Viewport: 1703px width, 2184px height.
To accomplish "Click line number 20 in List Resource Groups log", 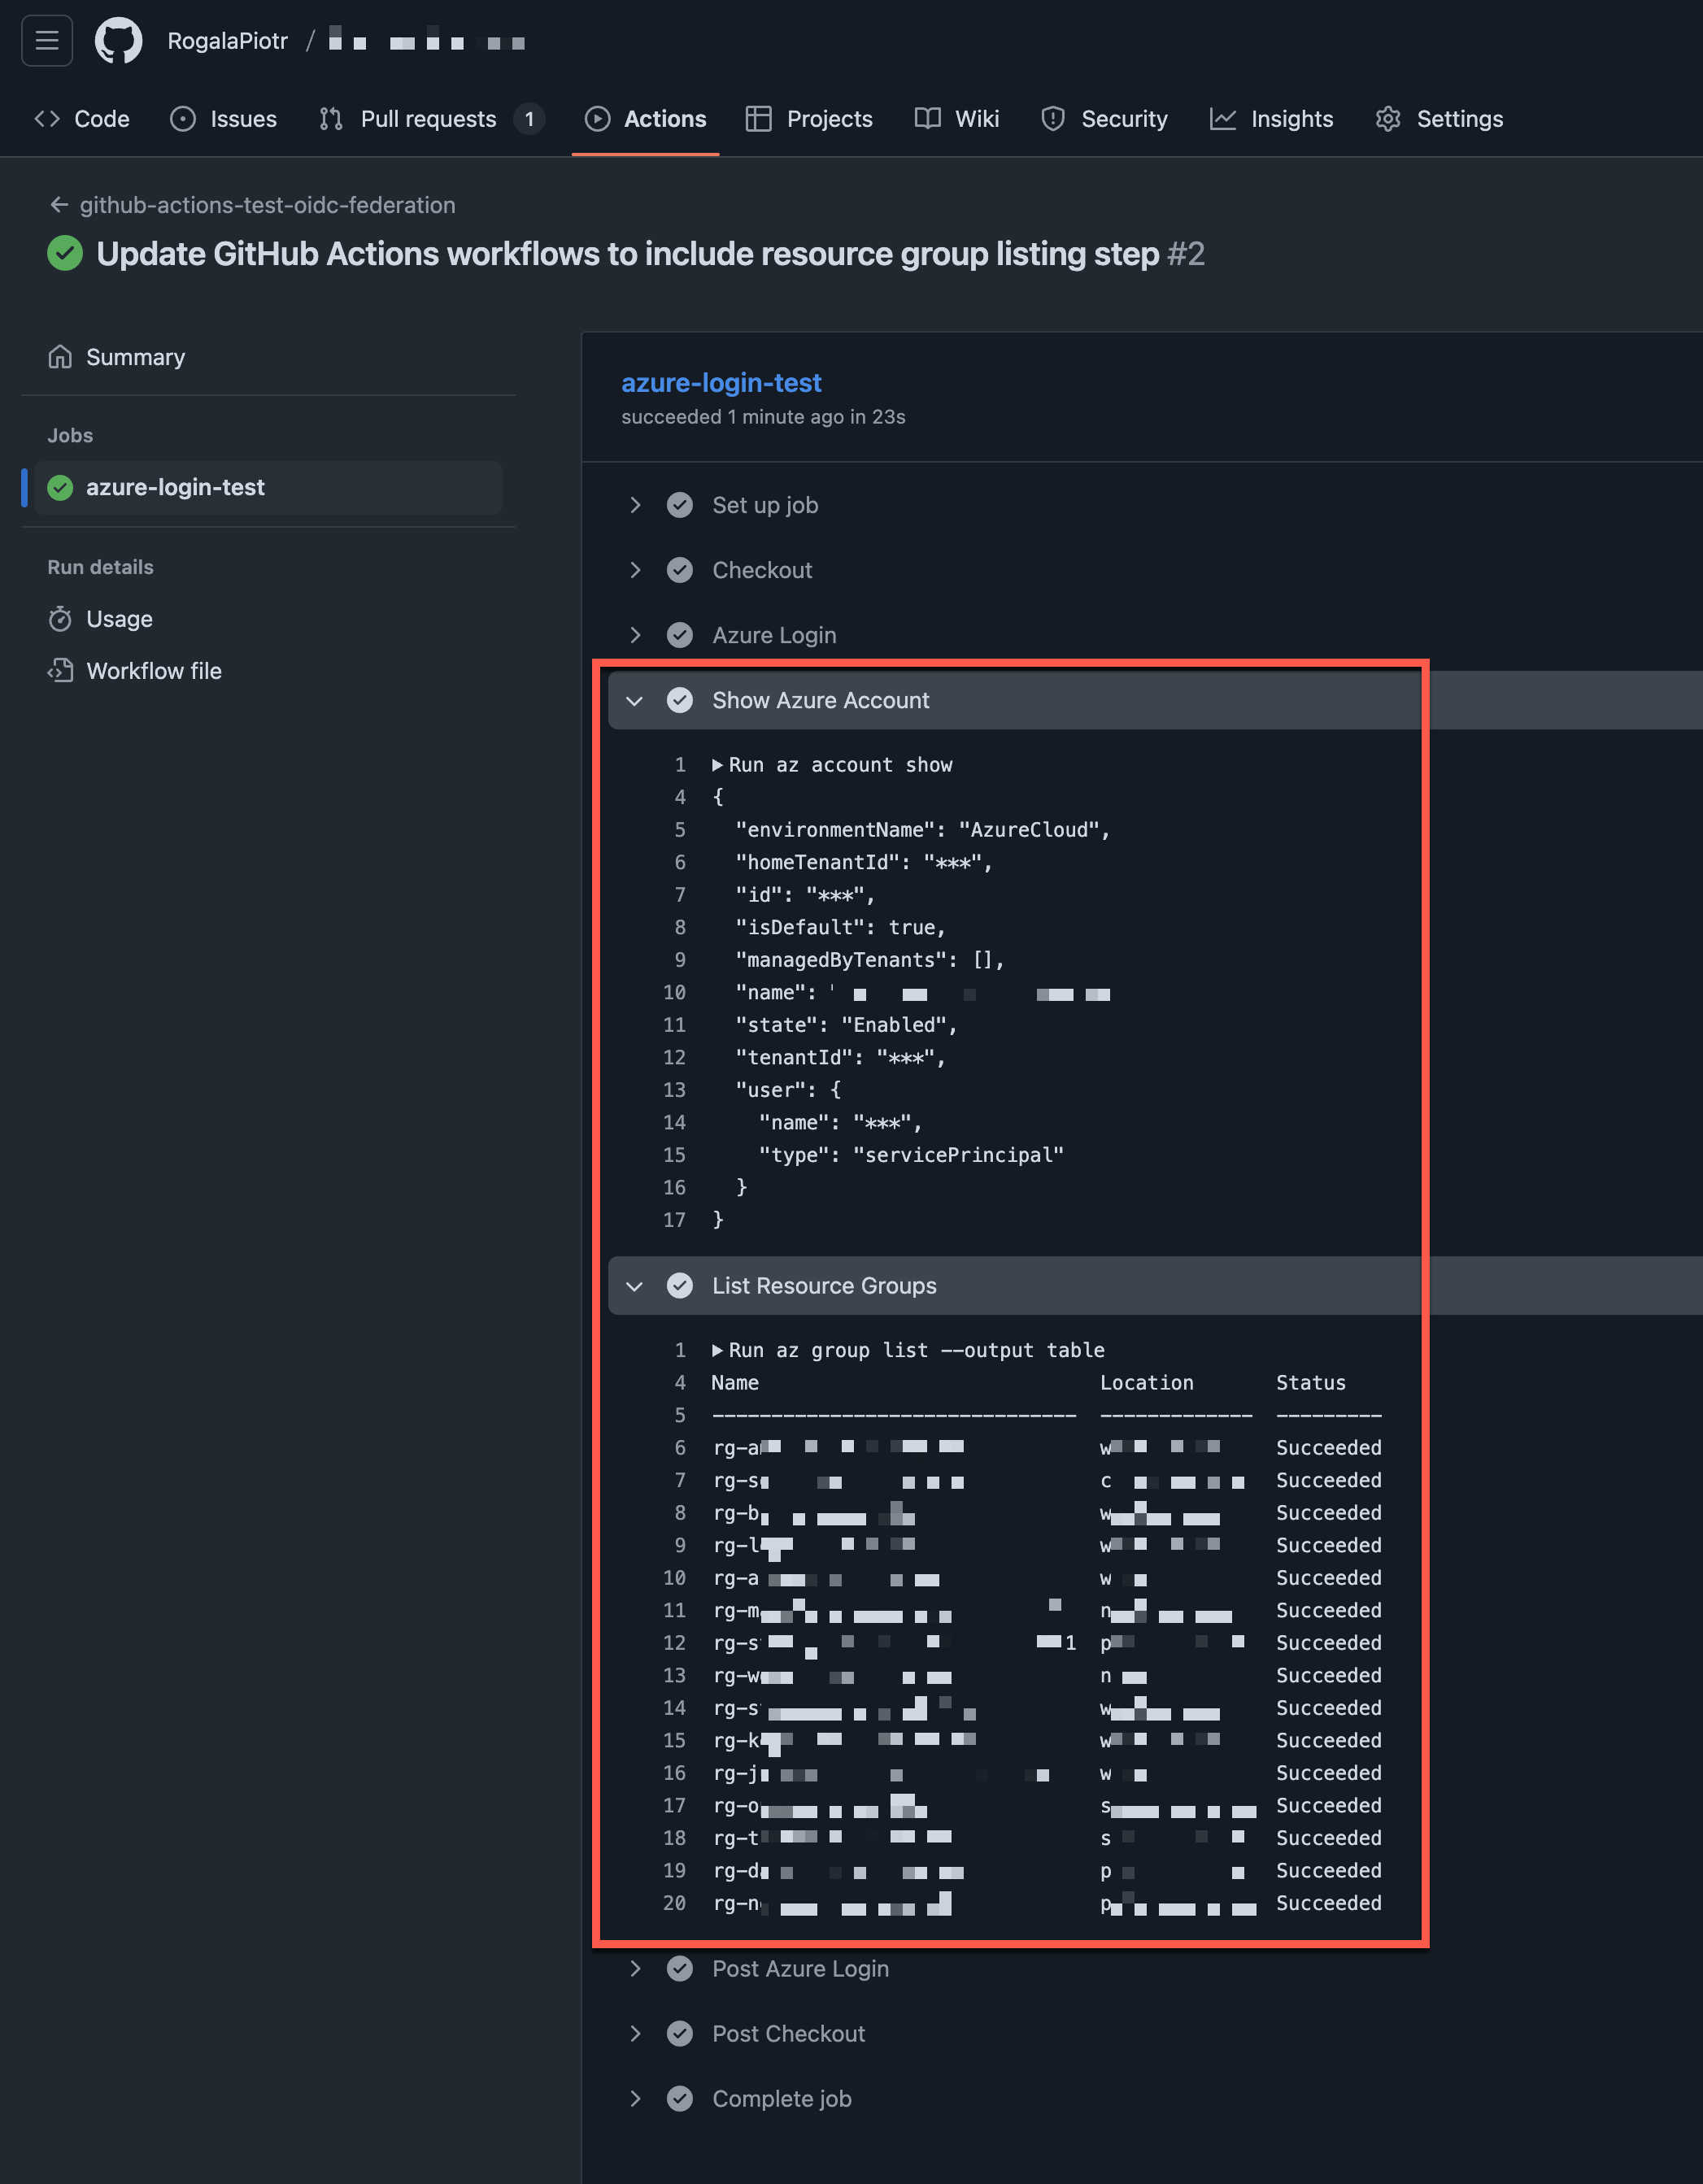I will tap(675, 1903).
